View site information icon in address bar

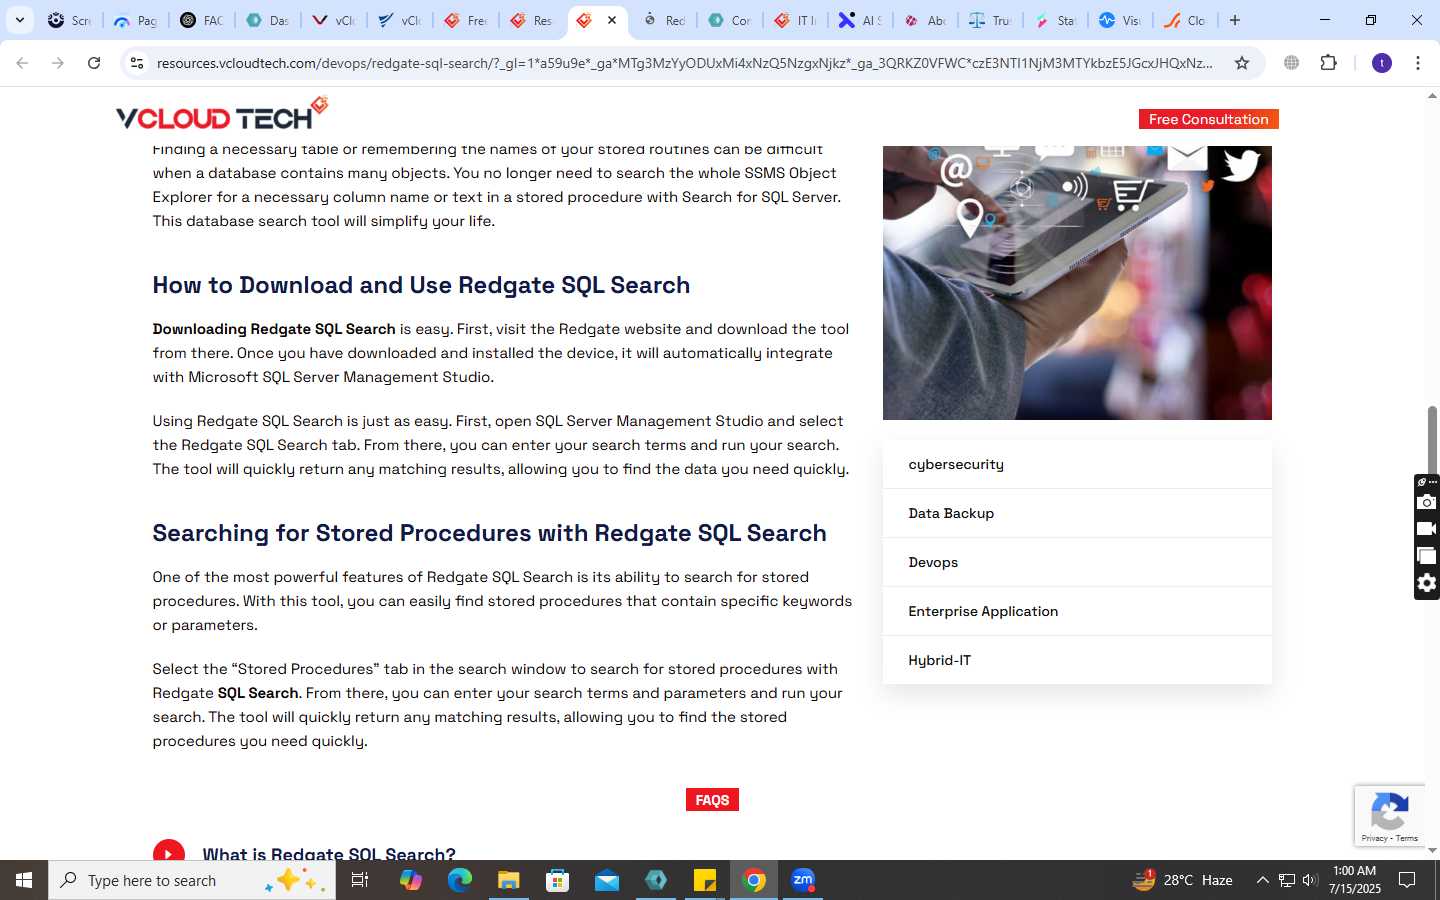coord(137,63)
